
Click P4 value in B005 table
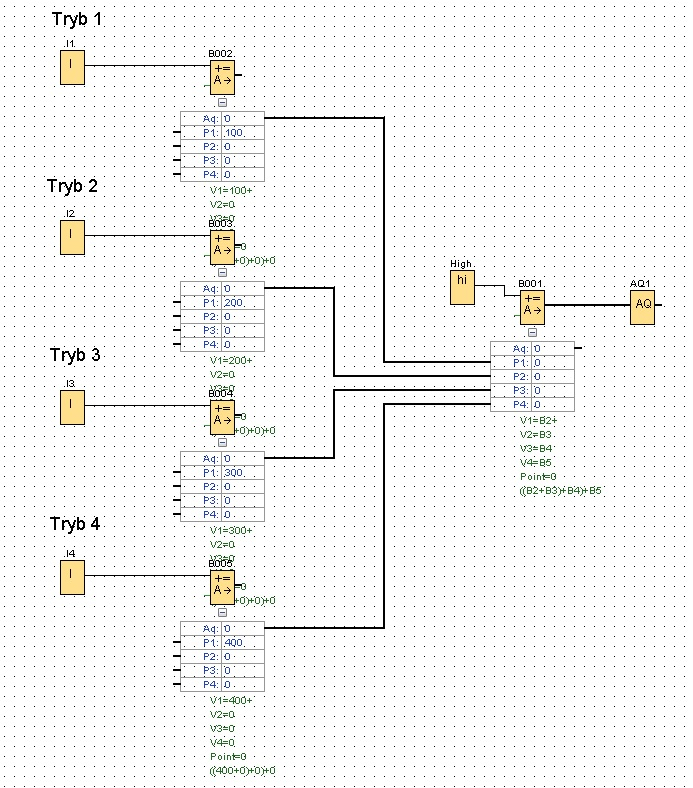243,684
